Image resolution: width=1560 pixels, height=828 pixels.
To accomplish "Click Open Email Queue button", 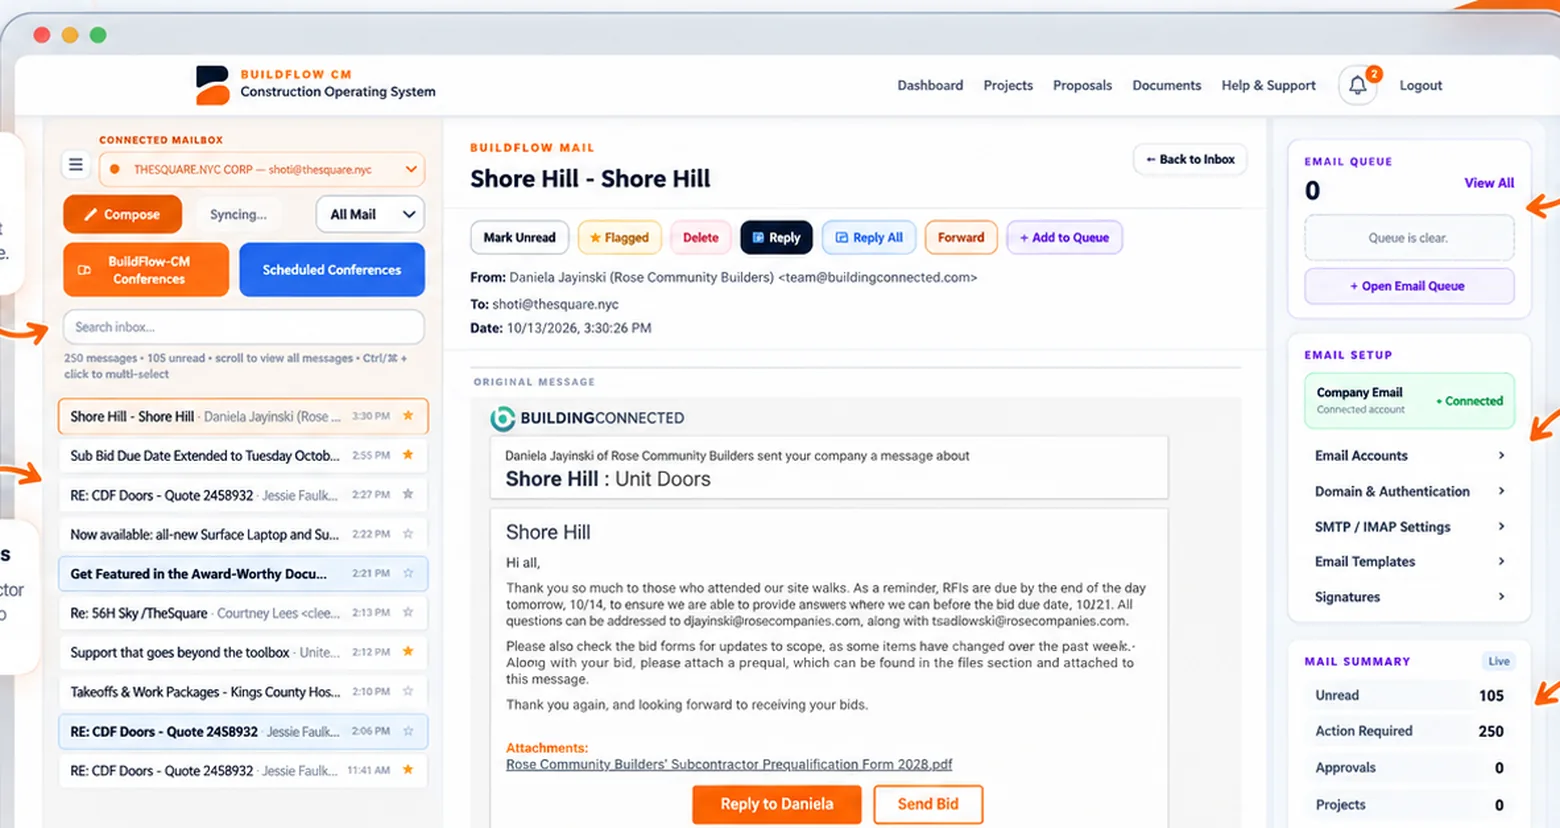I will (1408, 286).
